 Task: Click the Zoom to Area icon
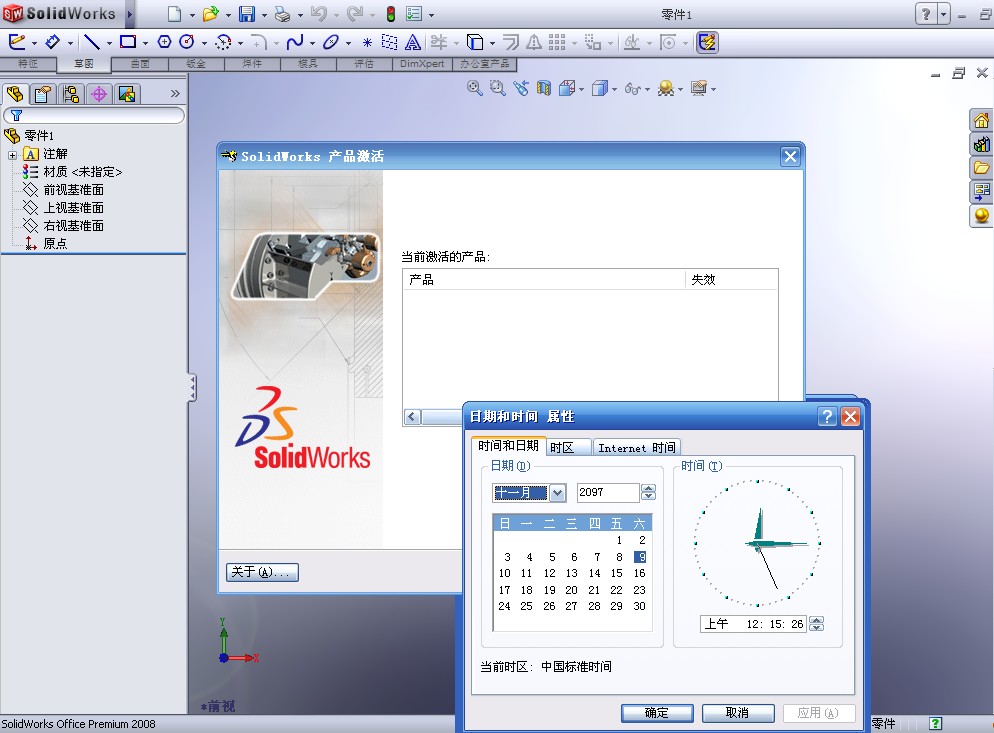click(498, 88)
